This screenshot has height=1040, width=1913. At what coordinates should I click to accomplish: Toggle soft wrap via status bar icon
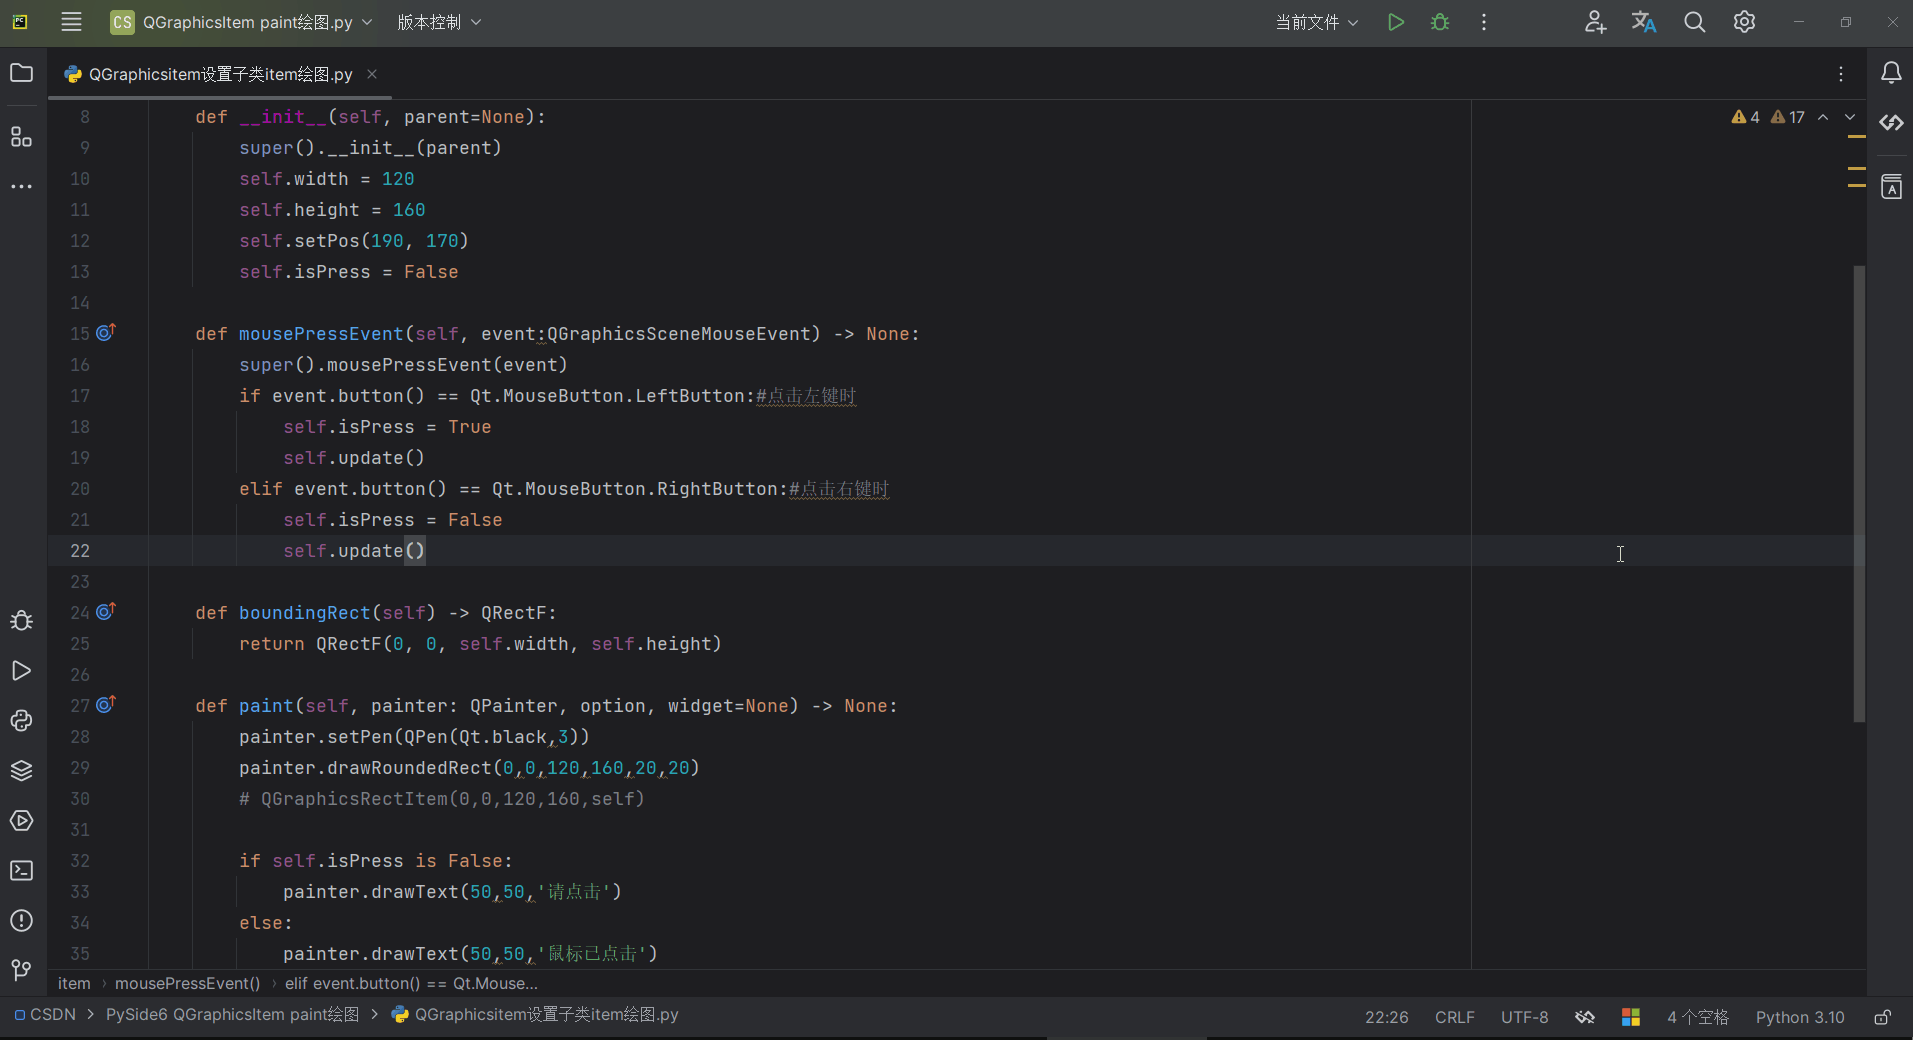click(x=1585, y=1016)
